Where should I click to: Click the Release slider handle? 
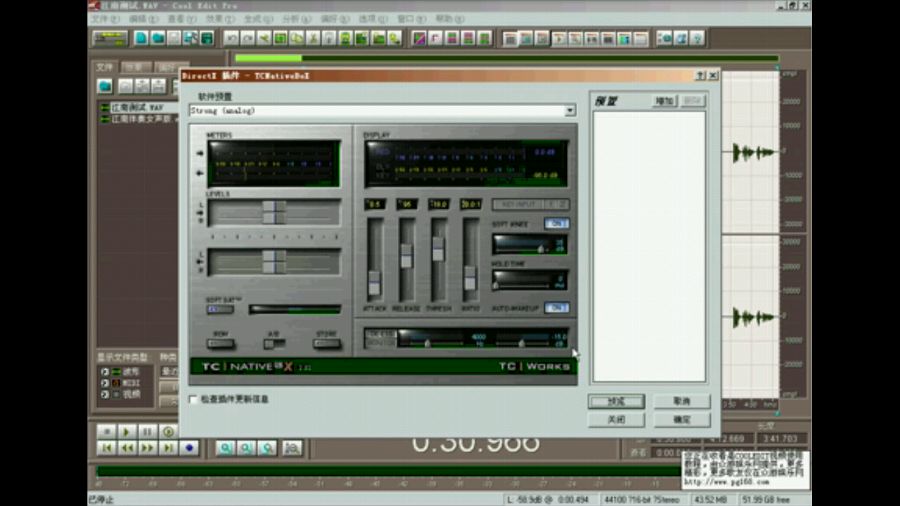406,256
